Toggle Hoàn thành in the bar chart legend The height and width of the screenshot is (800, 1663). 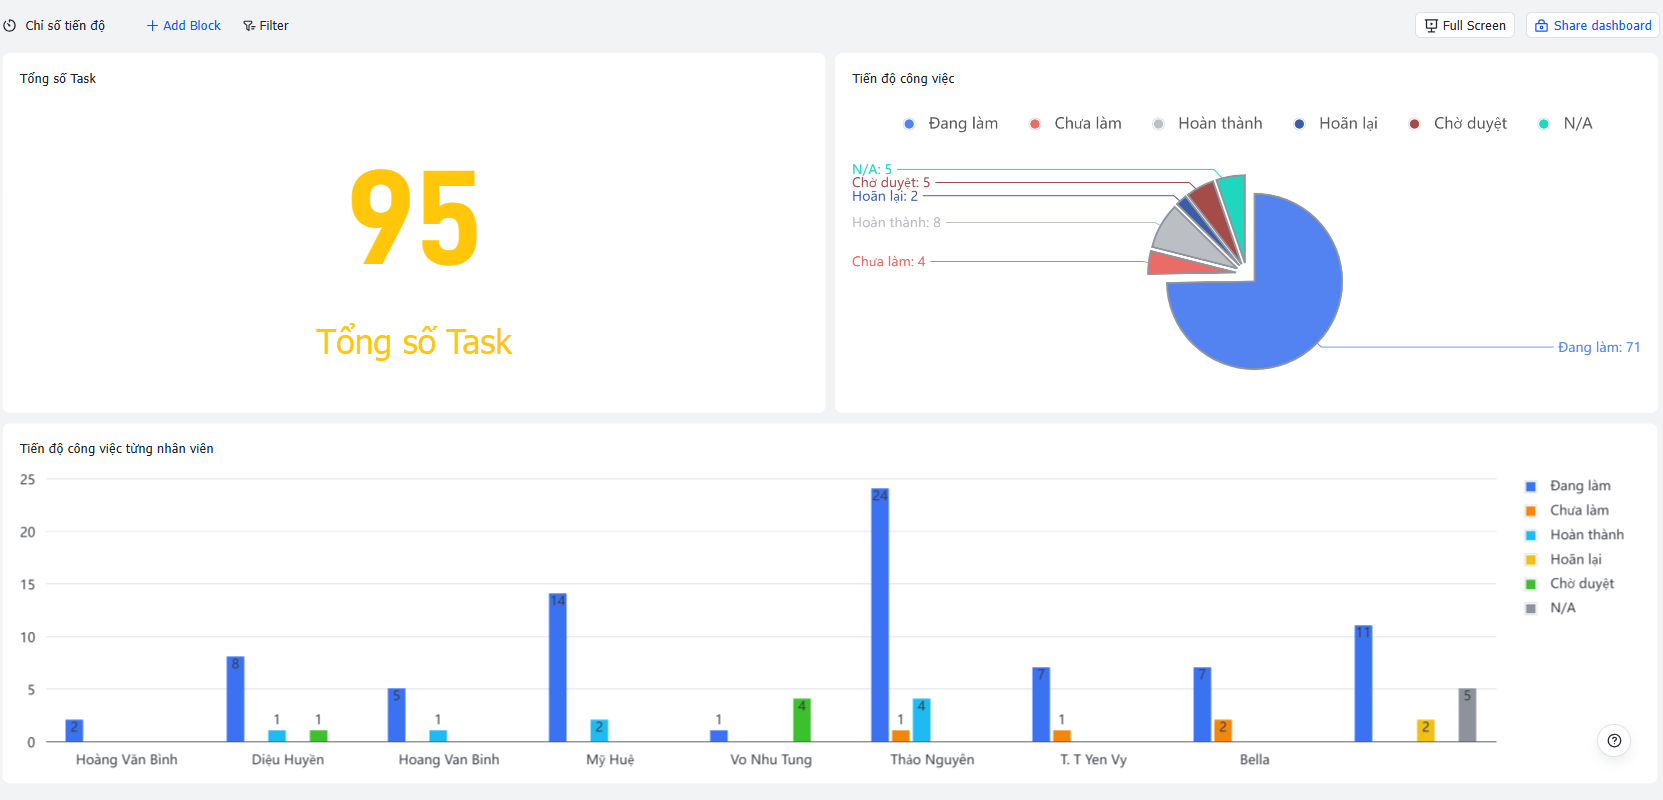(x=1575, y=535)
